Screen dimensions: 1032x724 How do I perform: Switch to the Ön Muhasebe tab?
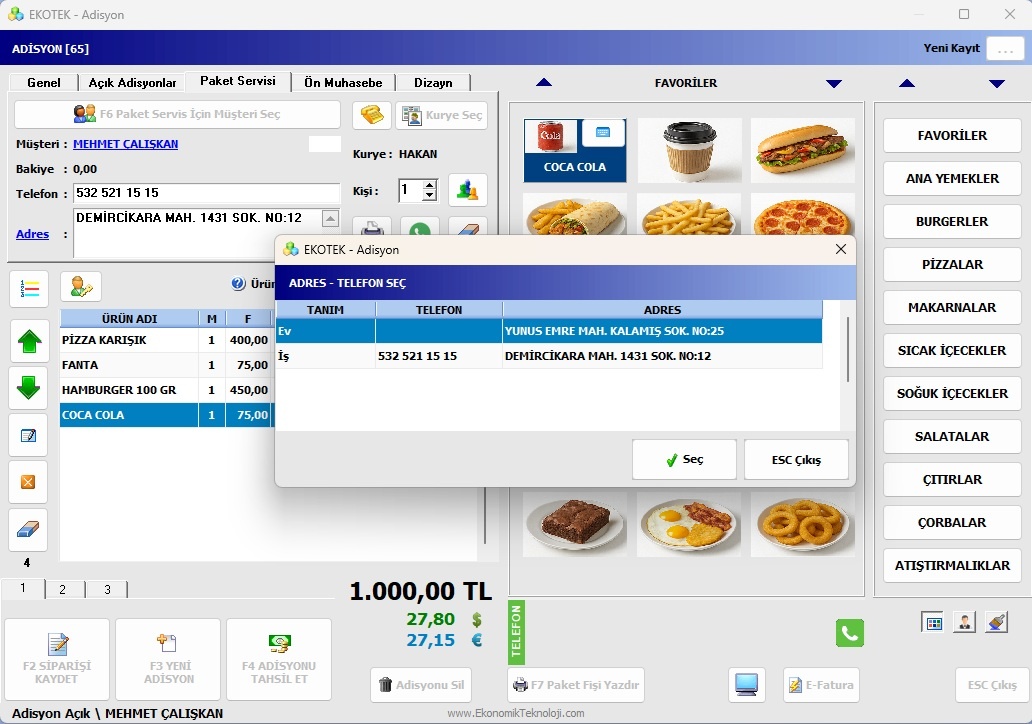tap(343, 82)
